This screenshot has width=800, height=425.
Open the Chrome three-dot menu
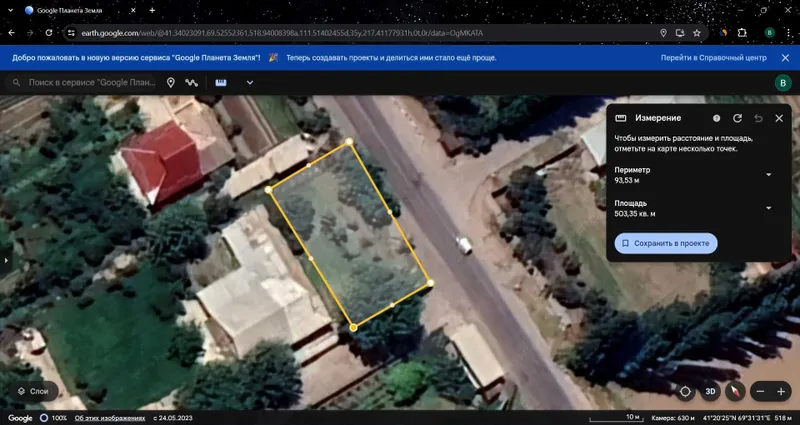[x=789, y=33]
